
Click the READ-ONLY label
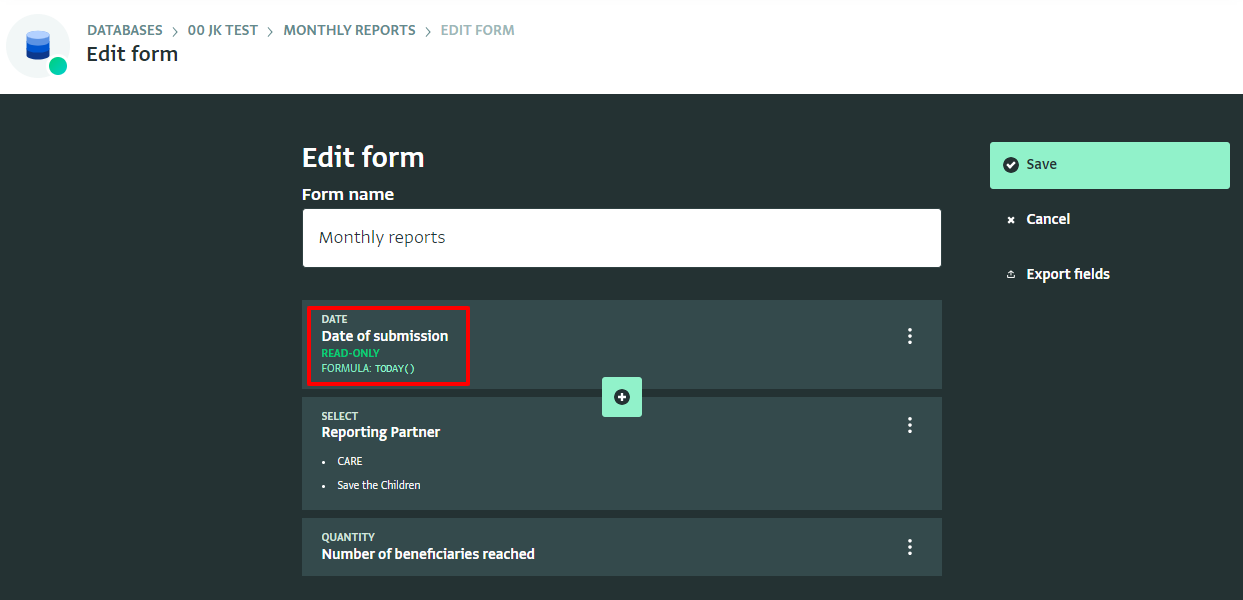pyautogui.click(x=351, y=353)
